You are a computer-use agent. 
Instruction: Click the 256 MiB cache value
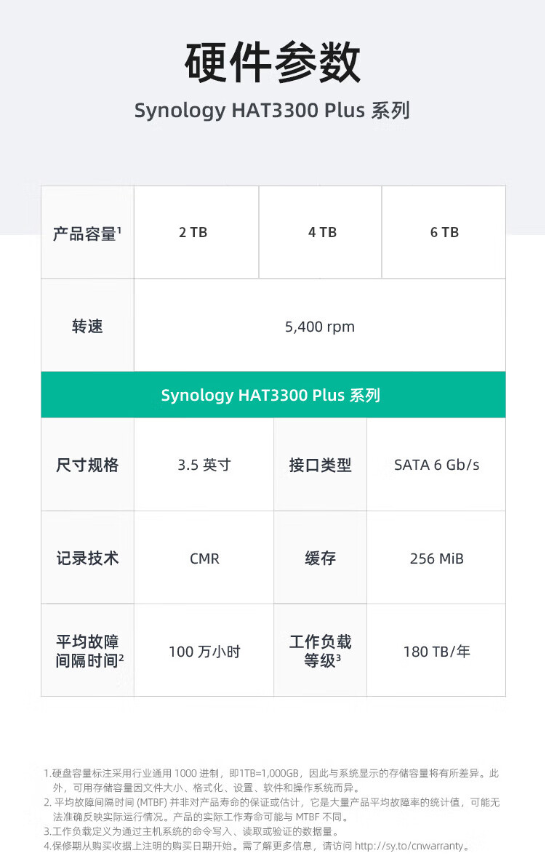[436, 558]
